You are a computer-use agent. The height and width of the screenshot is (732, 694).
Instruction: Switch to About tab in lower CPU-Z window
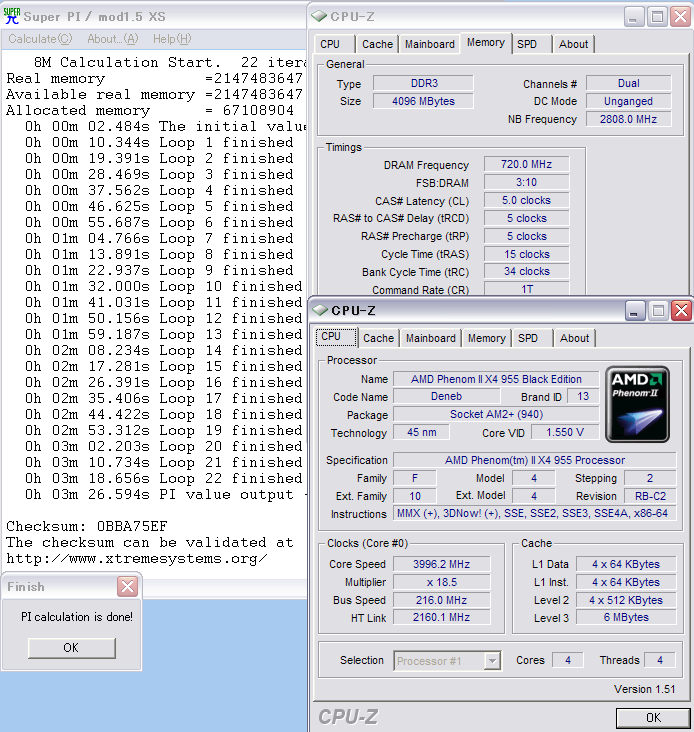tap(575, 338)
